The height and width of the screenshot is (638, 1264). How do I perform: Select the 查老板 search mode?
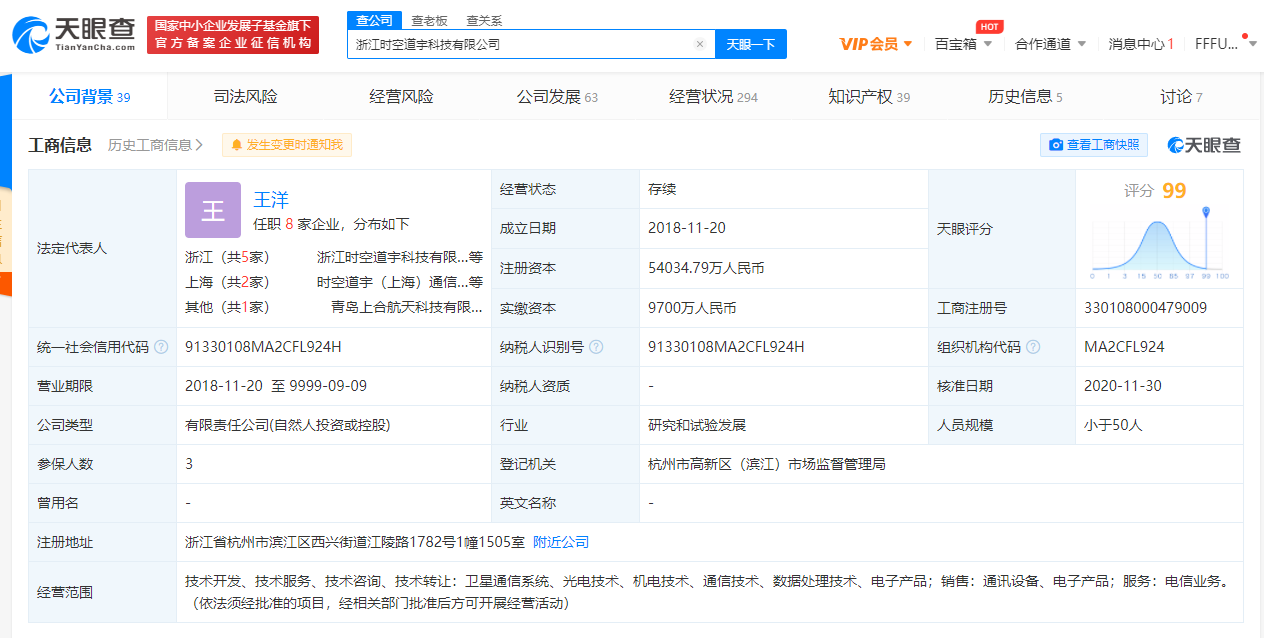(428, 19)
